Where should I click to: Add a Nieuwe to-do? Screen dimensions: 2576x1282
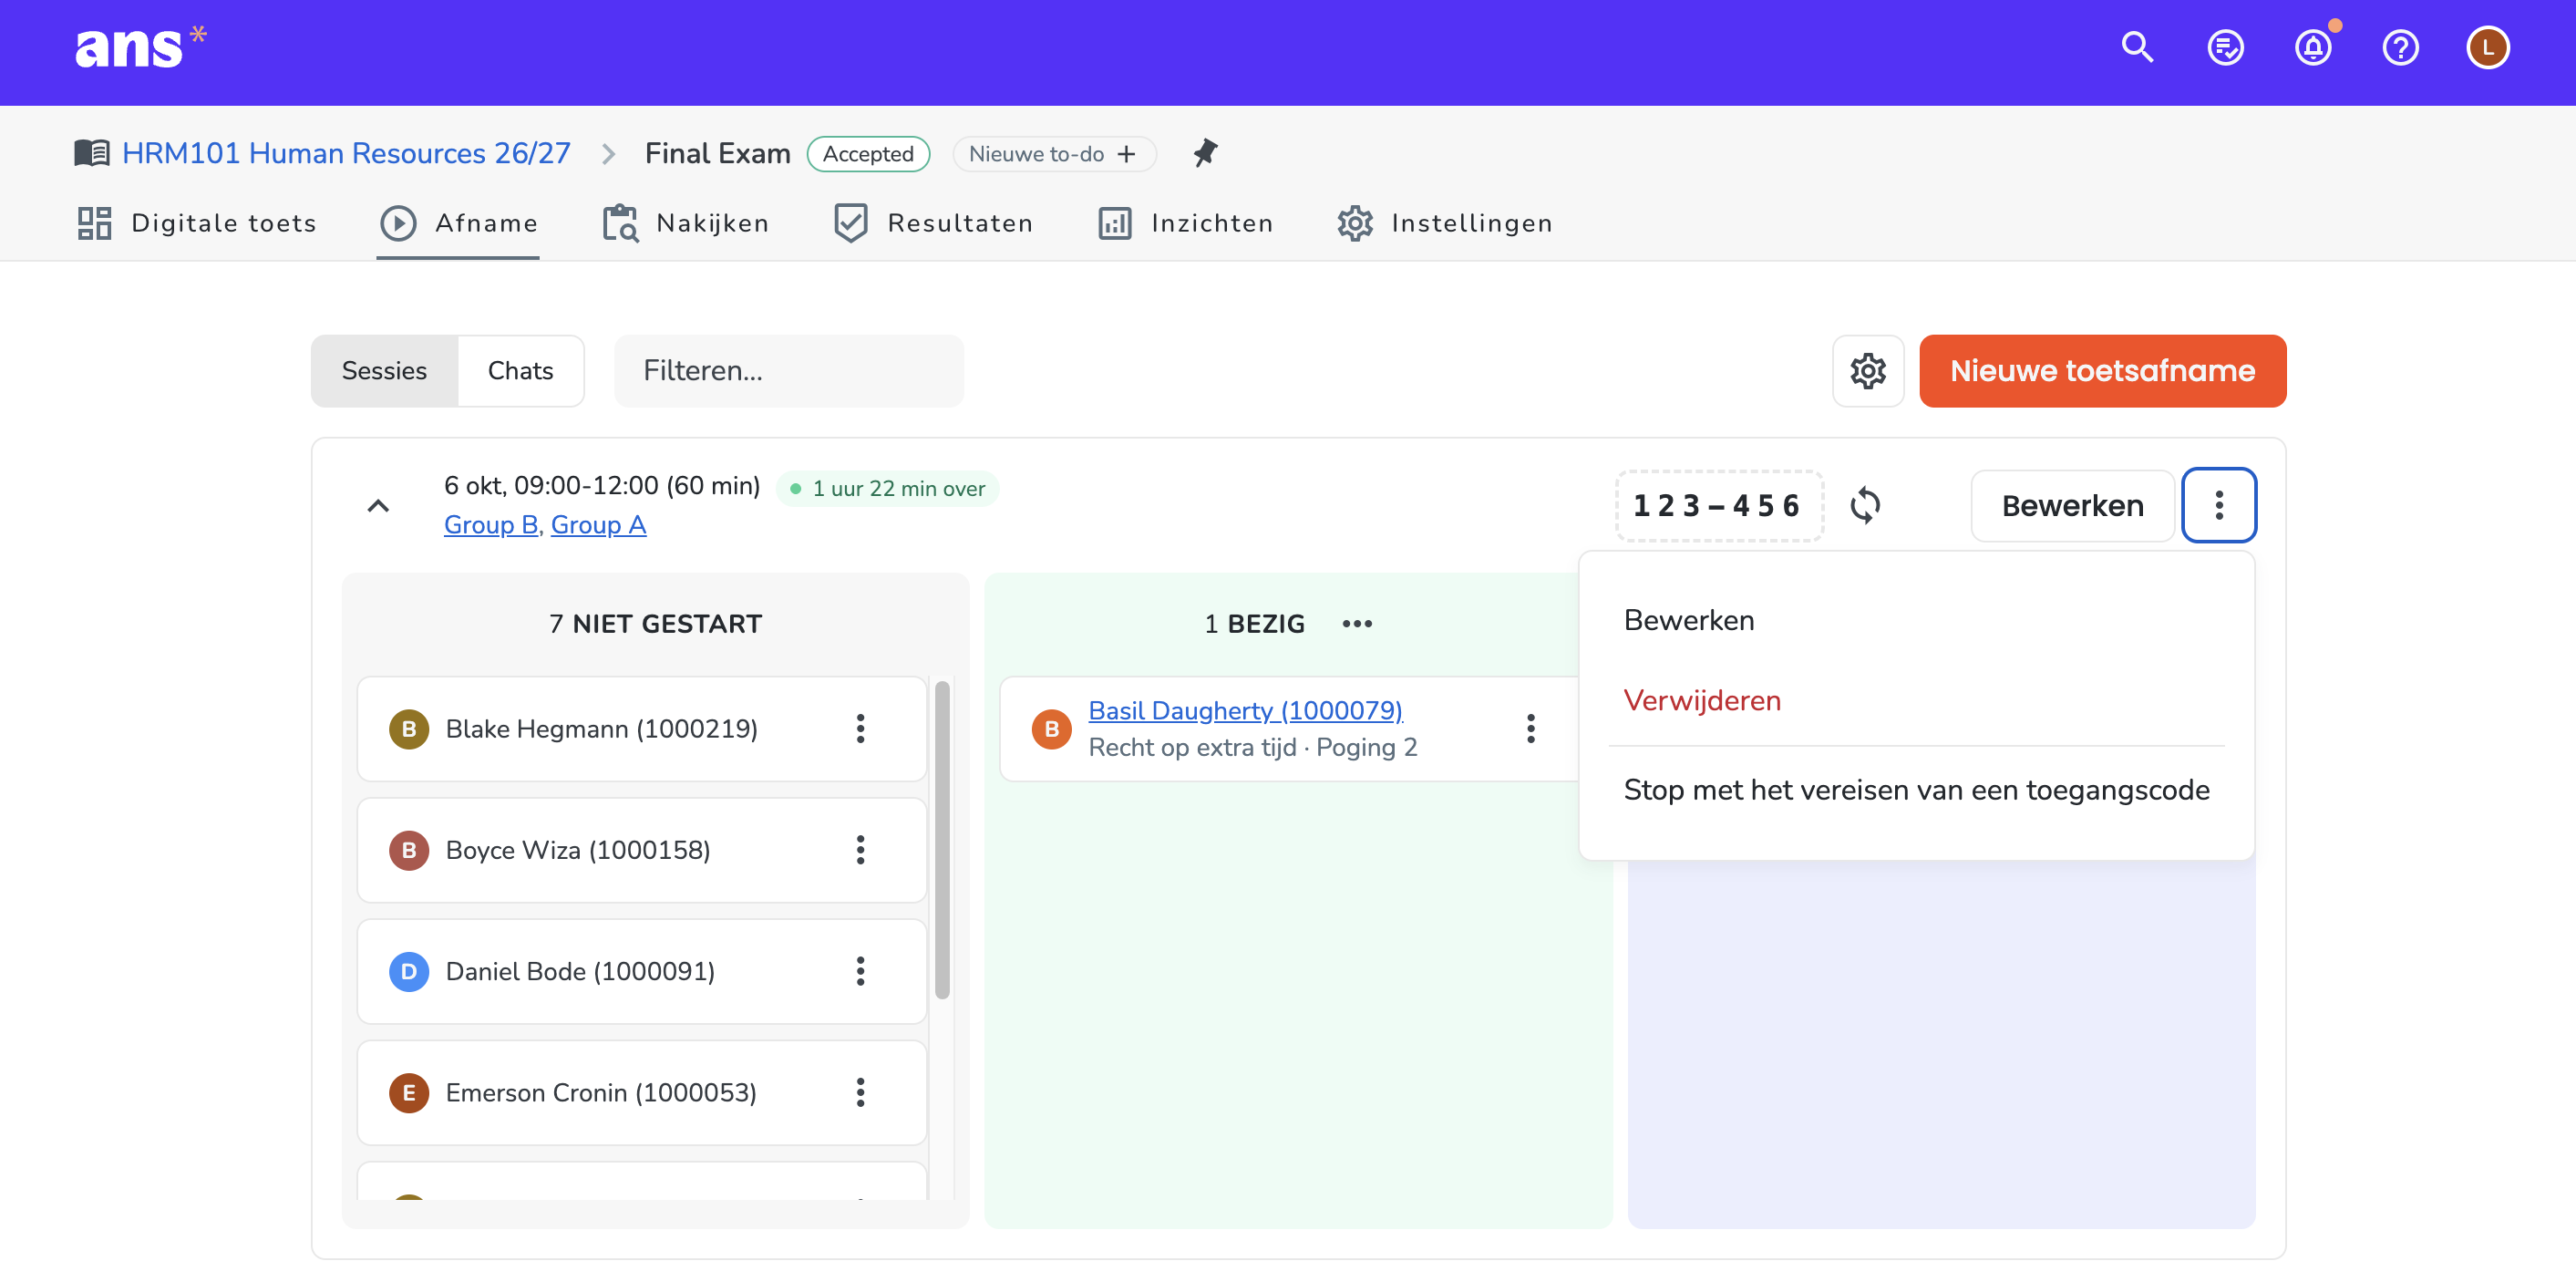[1054, 154]
